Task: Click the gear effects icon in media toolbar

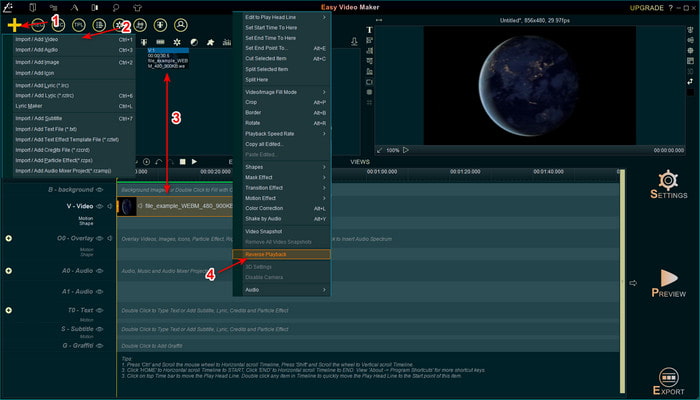Action: [x=177, y=42]
